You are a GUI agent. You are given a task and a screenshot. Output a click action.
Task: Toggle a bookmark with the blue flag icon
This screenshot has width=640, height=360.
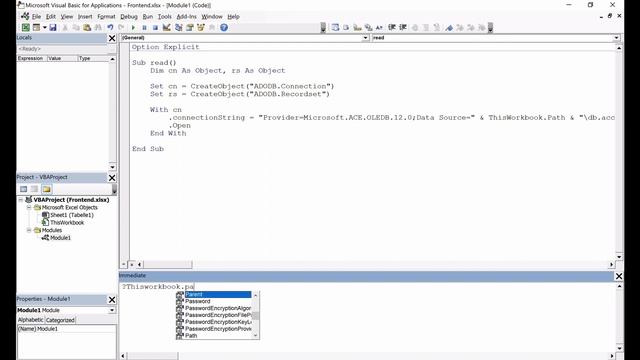(x=449, y=27)
